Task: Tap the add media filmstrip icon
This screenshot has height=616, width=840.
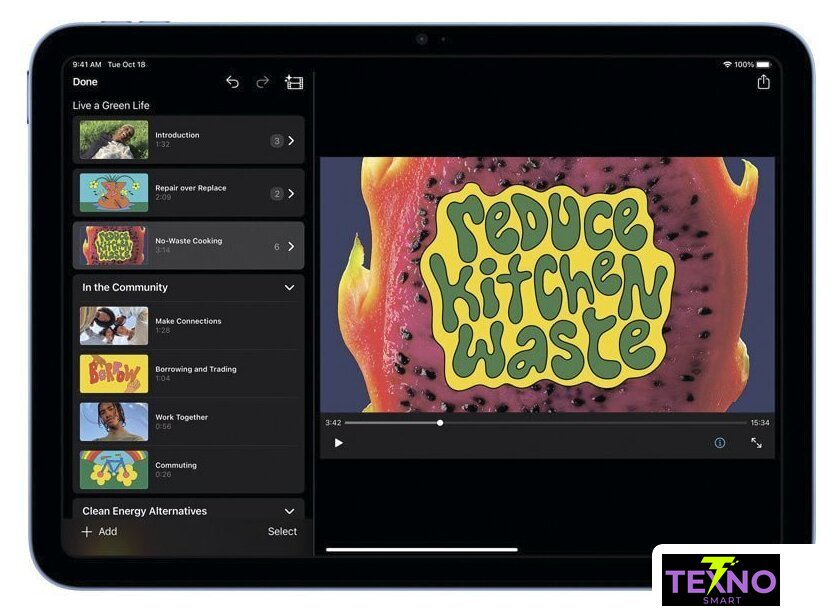Action: [294, 82]
